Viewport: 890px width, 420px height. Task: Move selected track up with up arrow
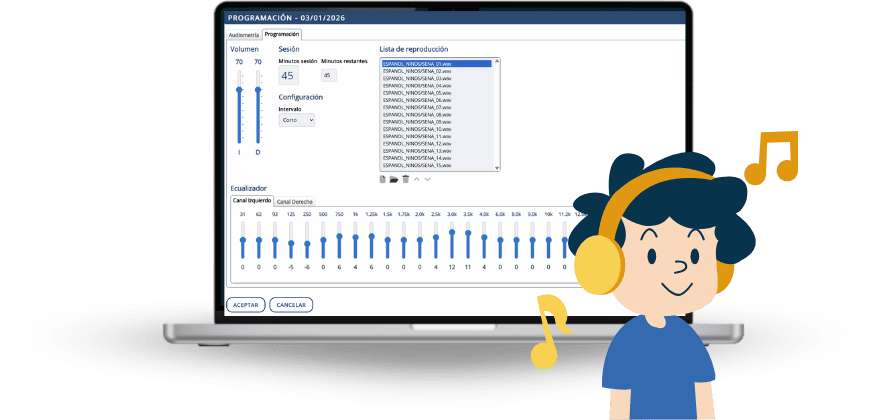coord(417,179)
